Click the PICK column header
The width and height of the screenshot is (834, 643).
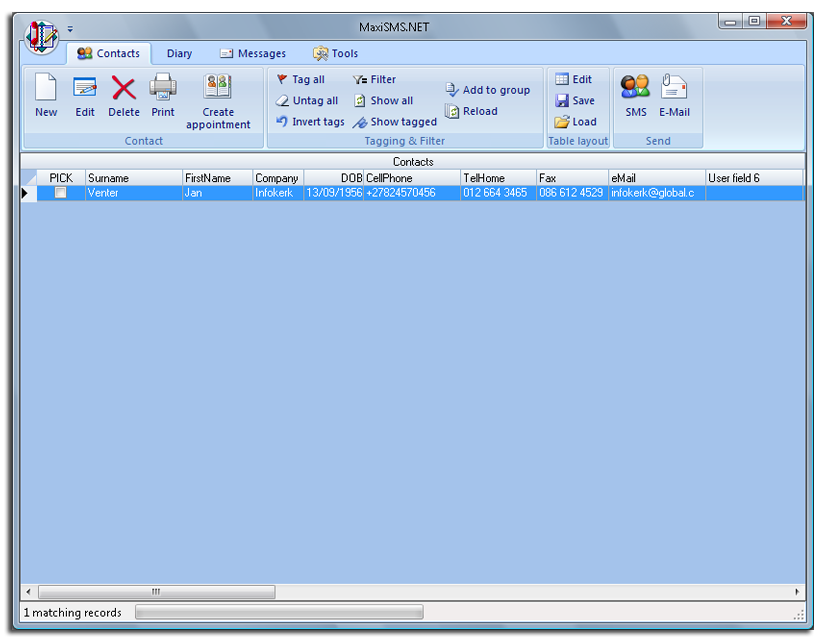pos(61,178)
